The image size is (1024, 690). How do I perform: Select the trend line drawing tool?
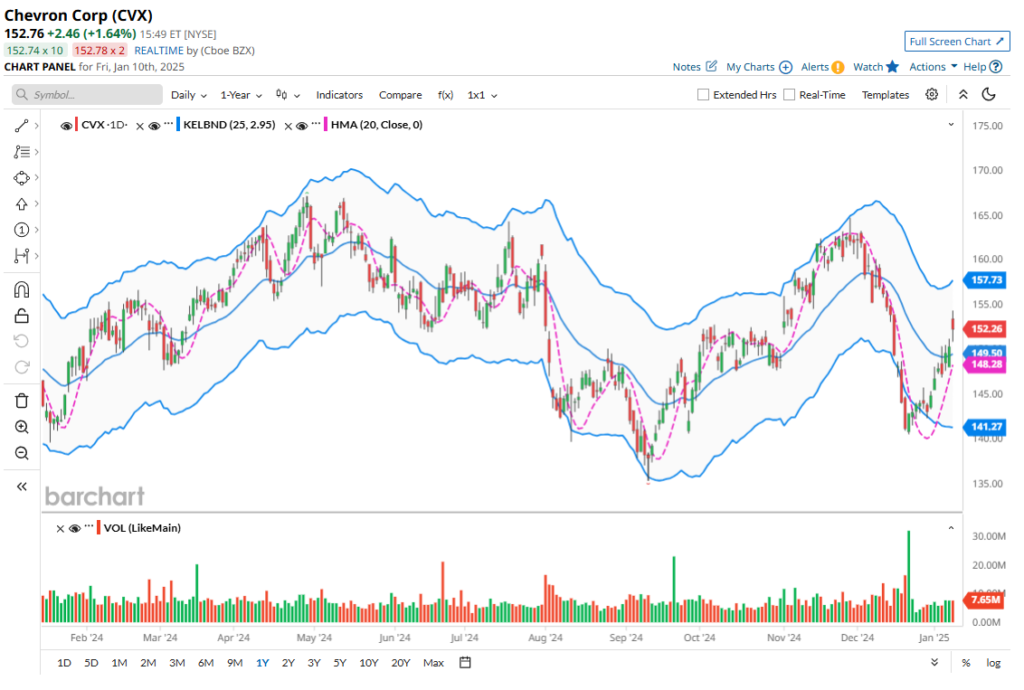coord(21,126)
